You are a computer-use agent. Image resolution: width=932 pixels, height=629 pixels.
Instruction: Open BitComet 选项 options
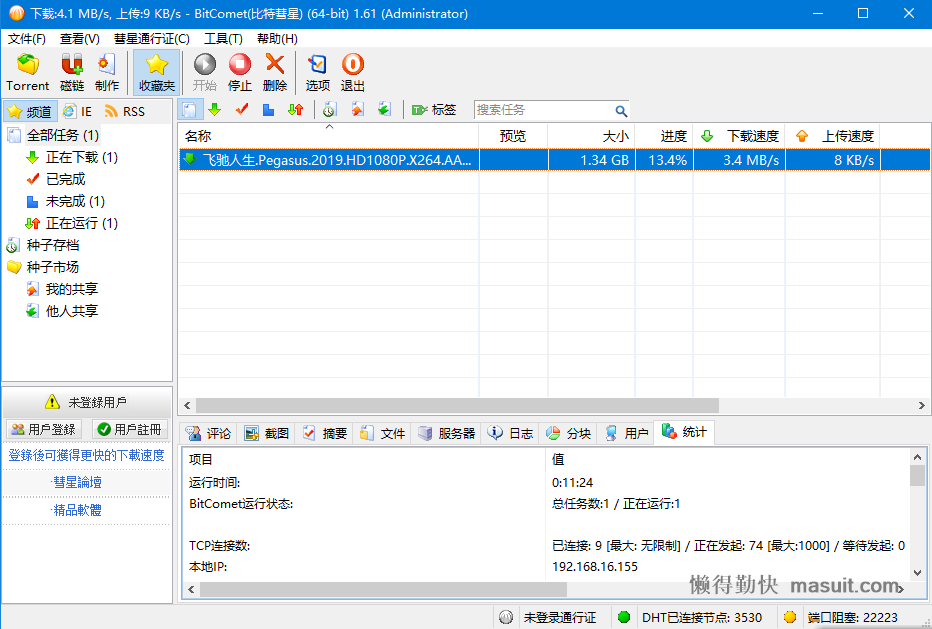point(317,70)
